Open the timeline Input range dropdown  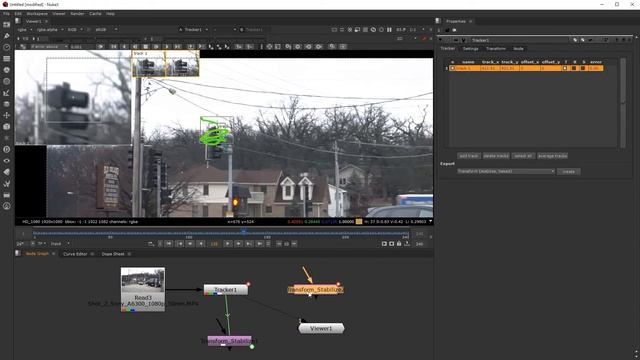point(60,244)
